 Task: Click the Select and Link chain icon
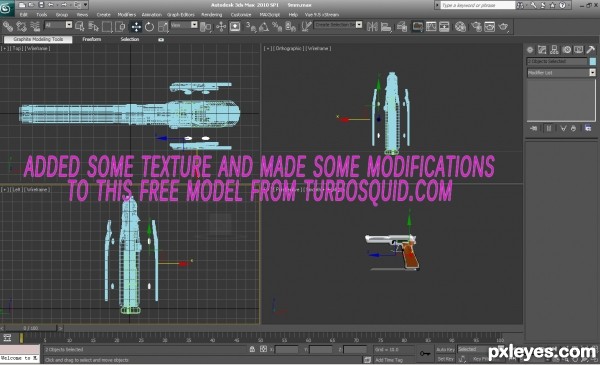[8, 26]
